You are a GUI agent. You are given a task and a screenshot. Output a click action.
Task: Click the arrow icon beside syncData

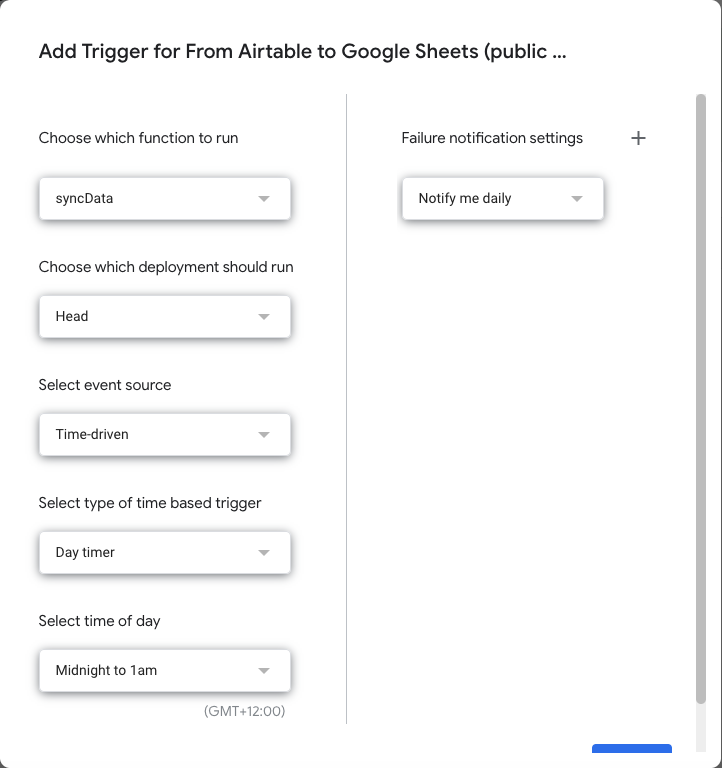264,199
